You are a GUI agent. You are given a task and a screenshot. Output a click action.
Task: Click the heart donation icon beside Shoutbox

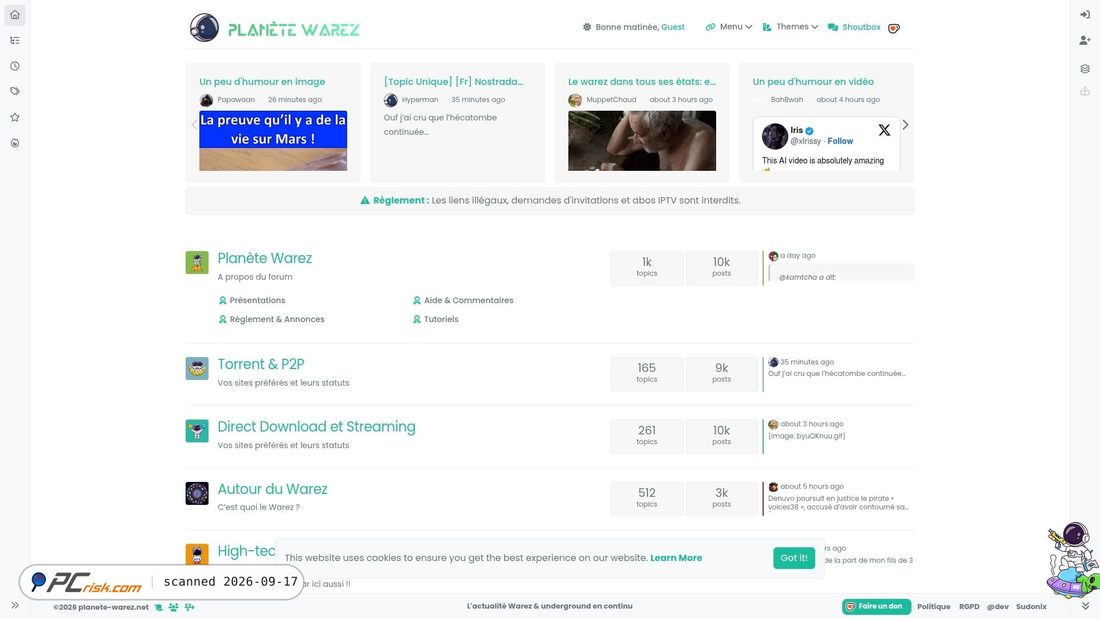(894, 28)
